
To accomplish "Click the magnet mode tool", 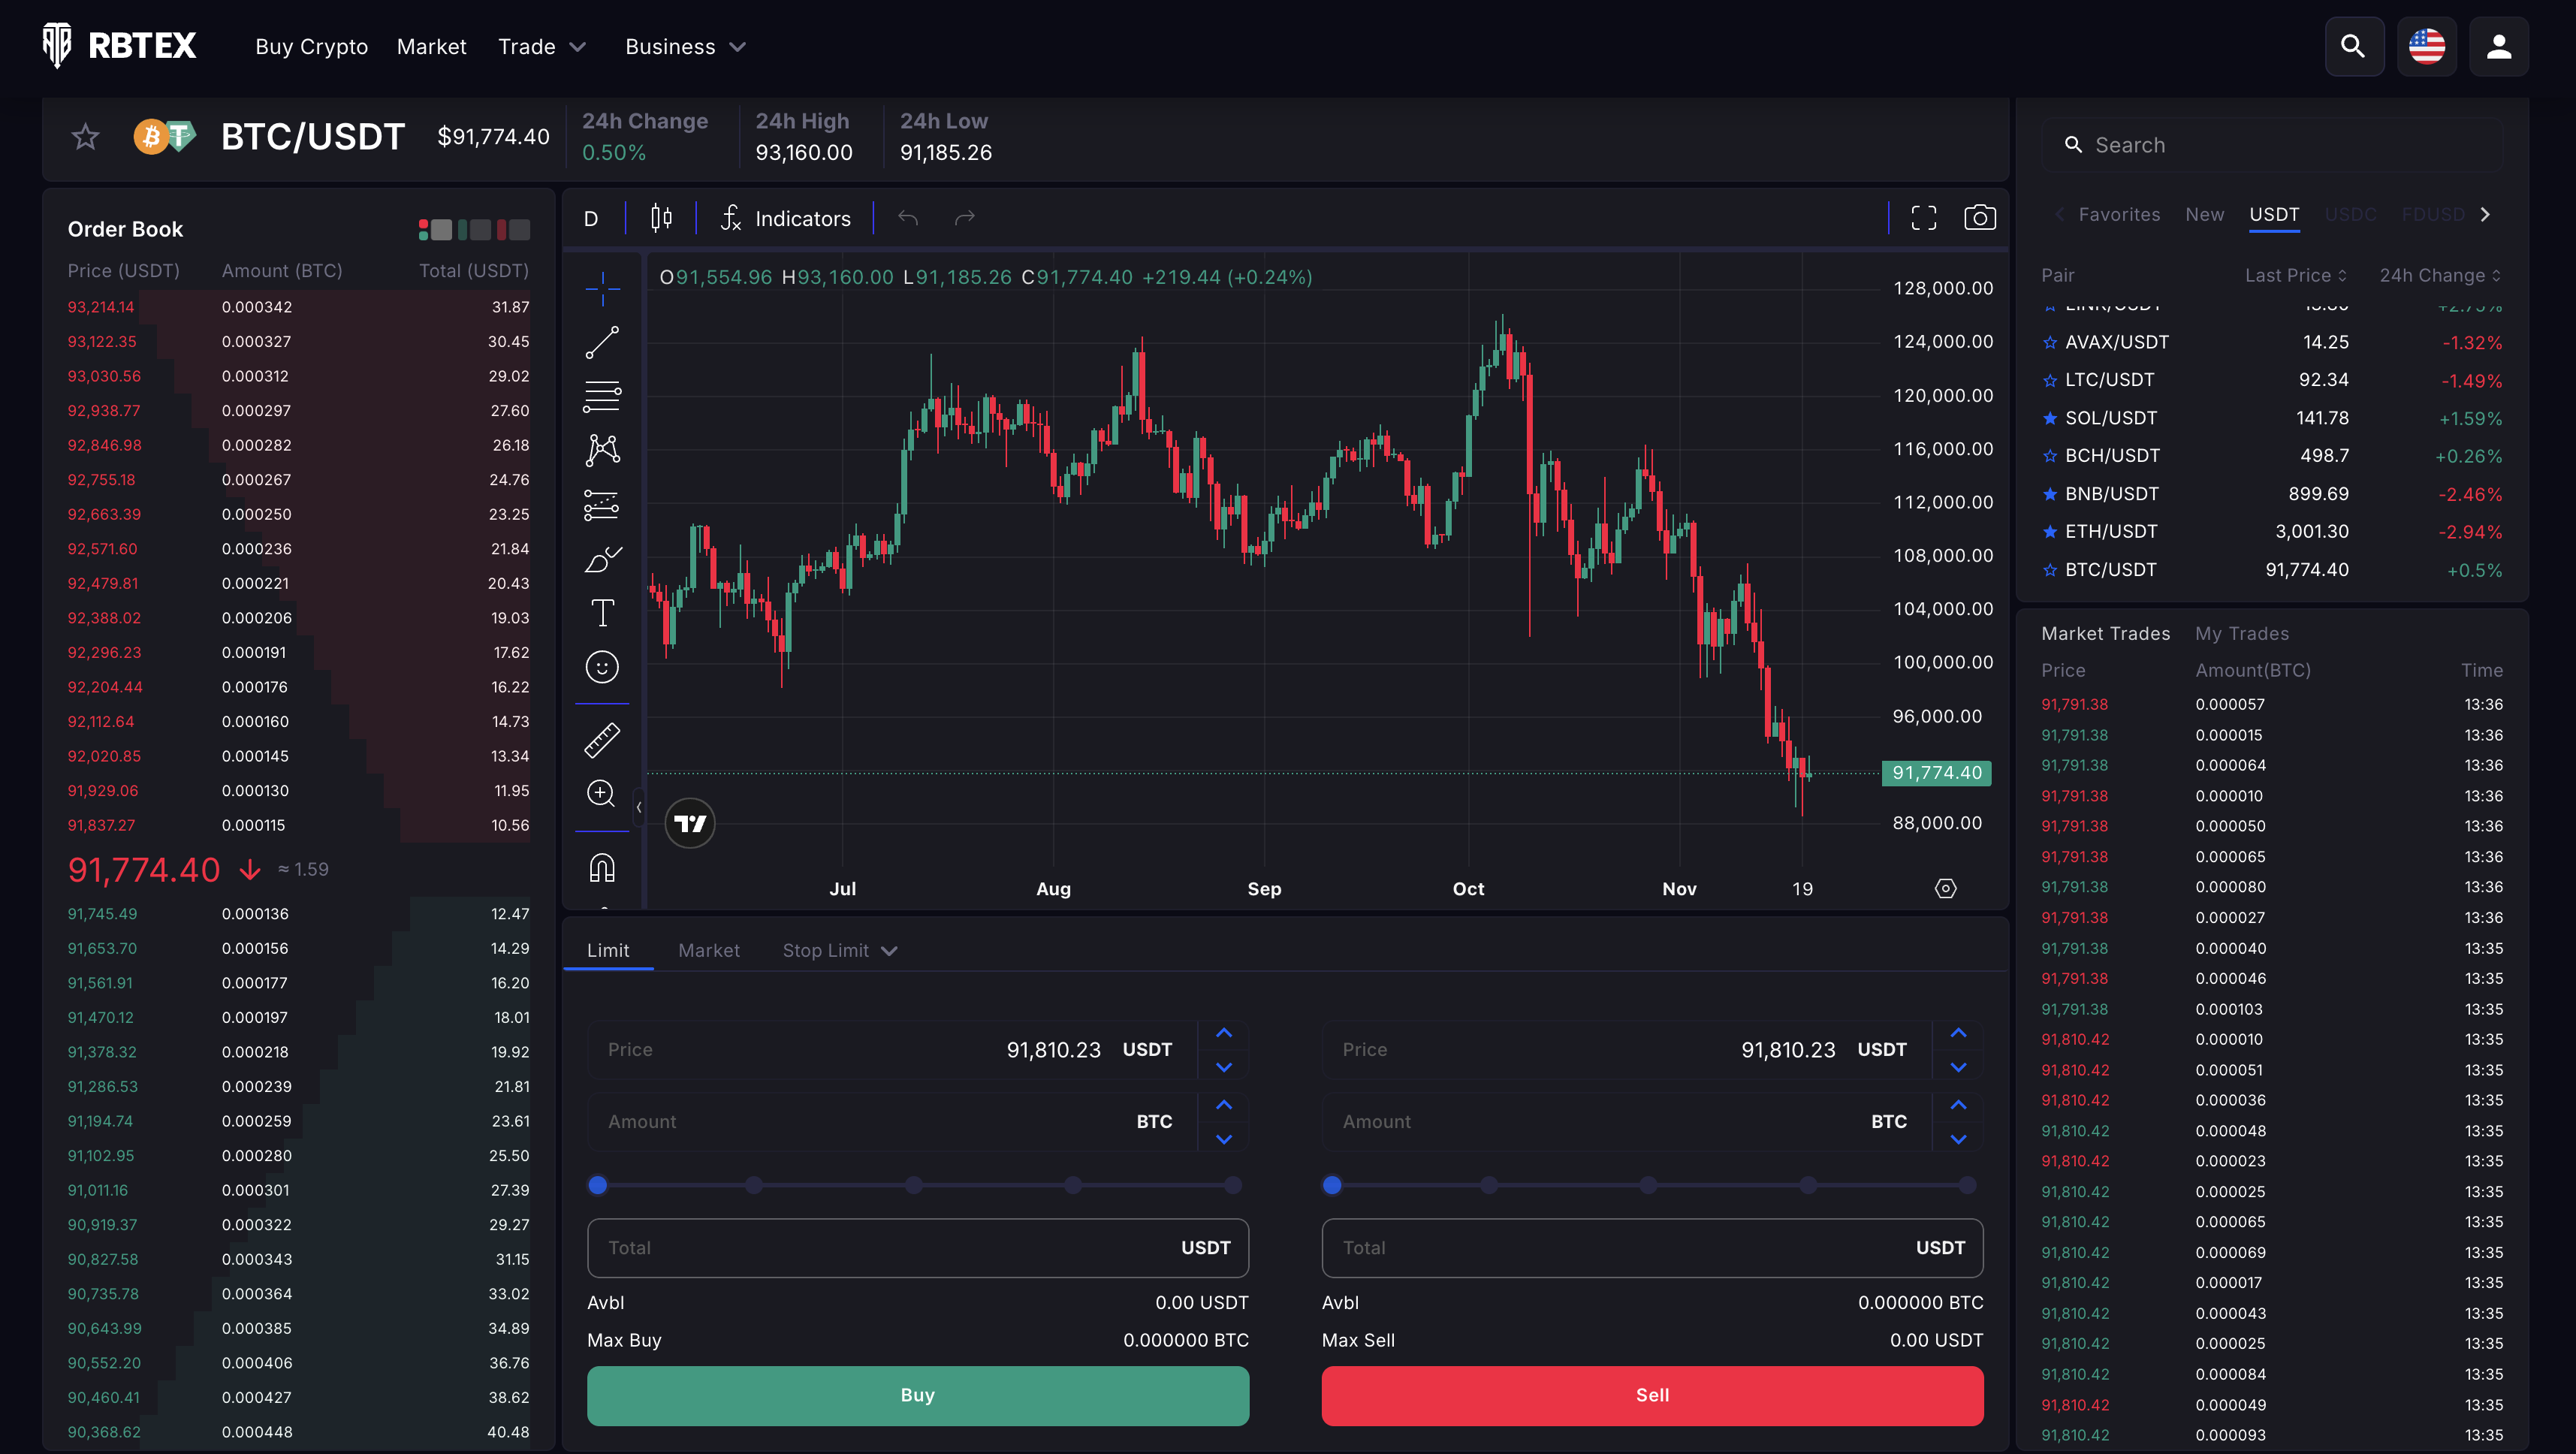I will point(602,867).
